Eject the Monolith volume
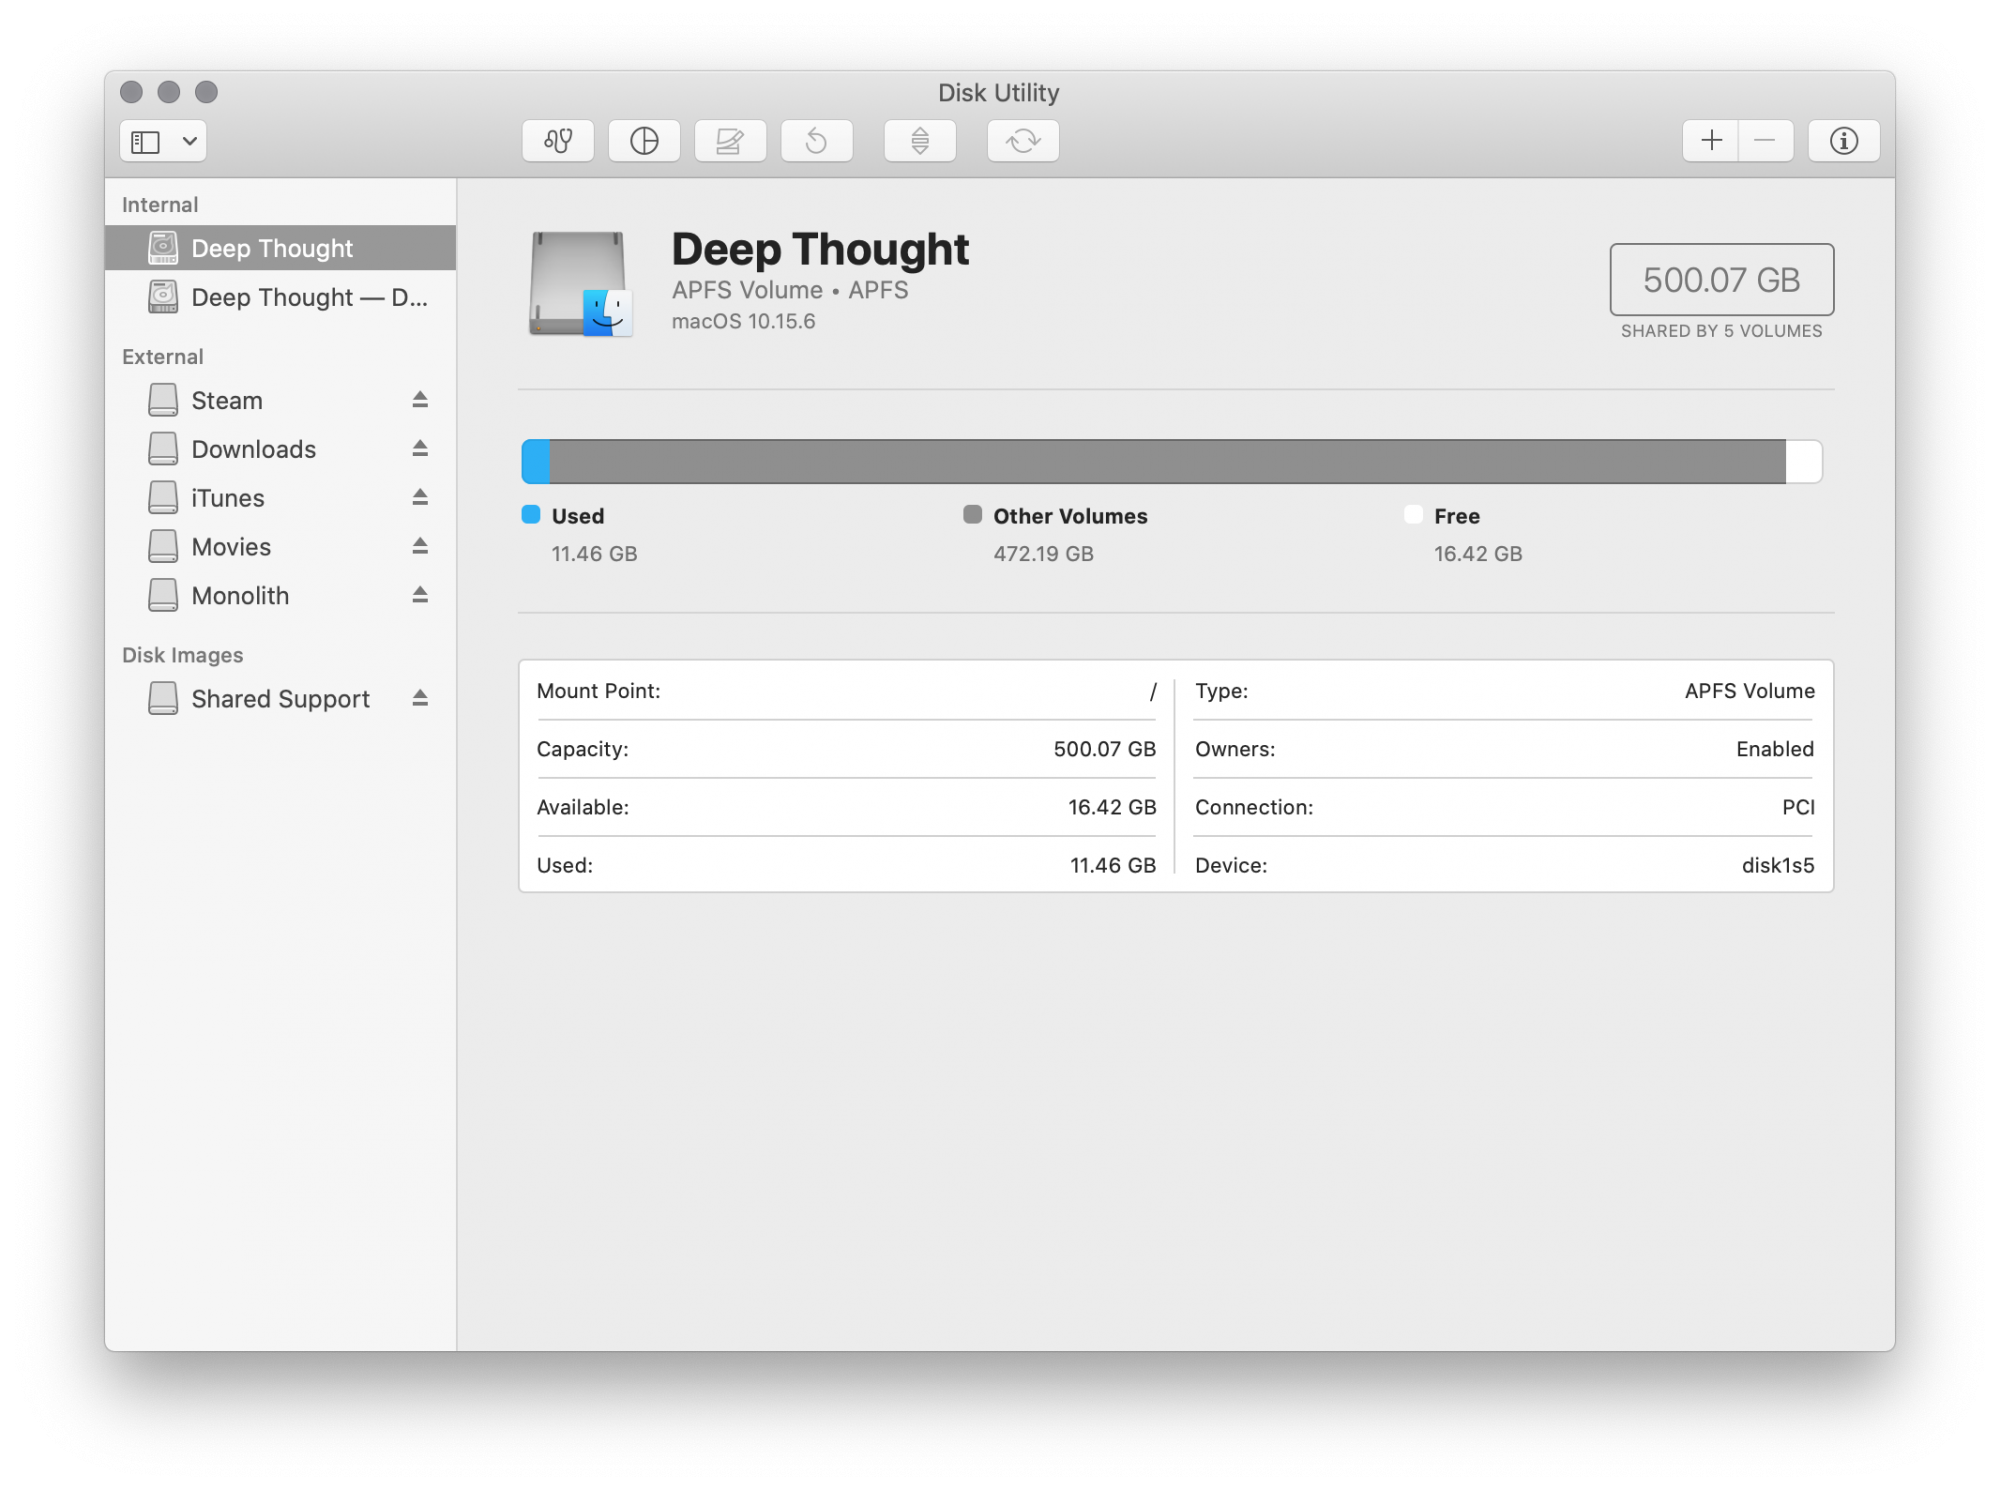The width and height of the screenshot is (2000, 1490). click(420, 595)
